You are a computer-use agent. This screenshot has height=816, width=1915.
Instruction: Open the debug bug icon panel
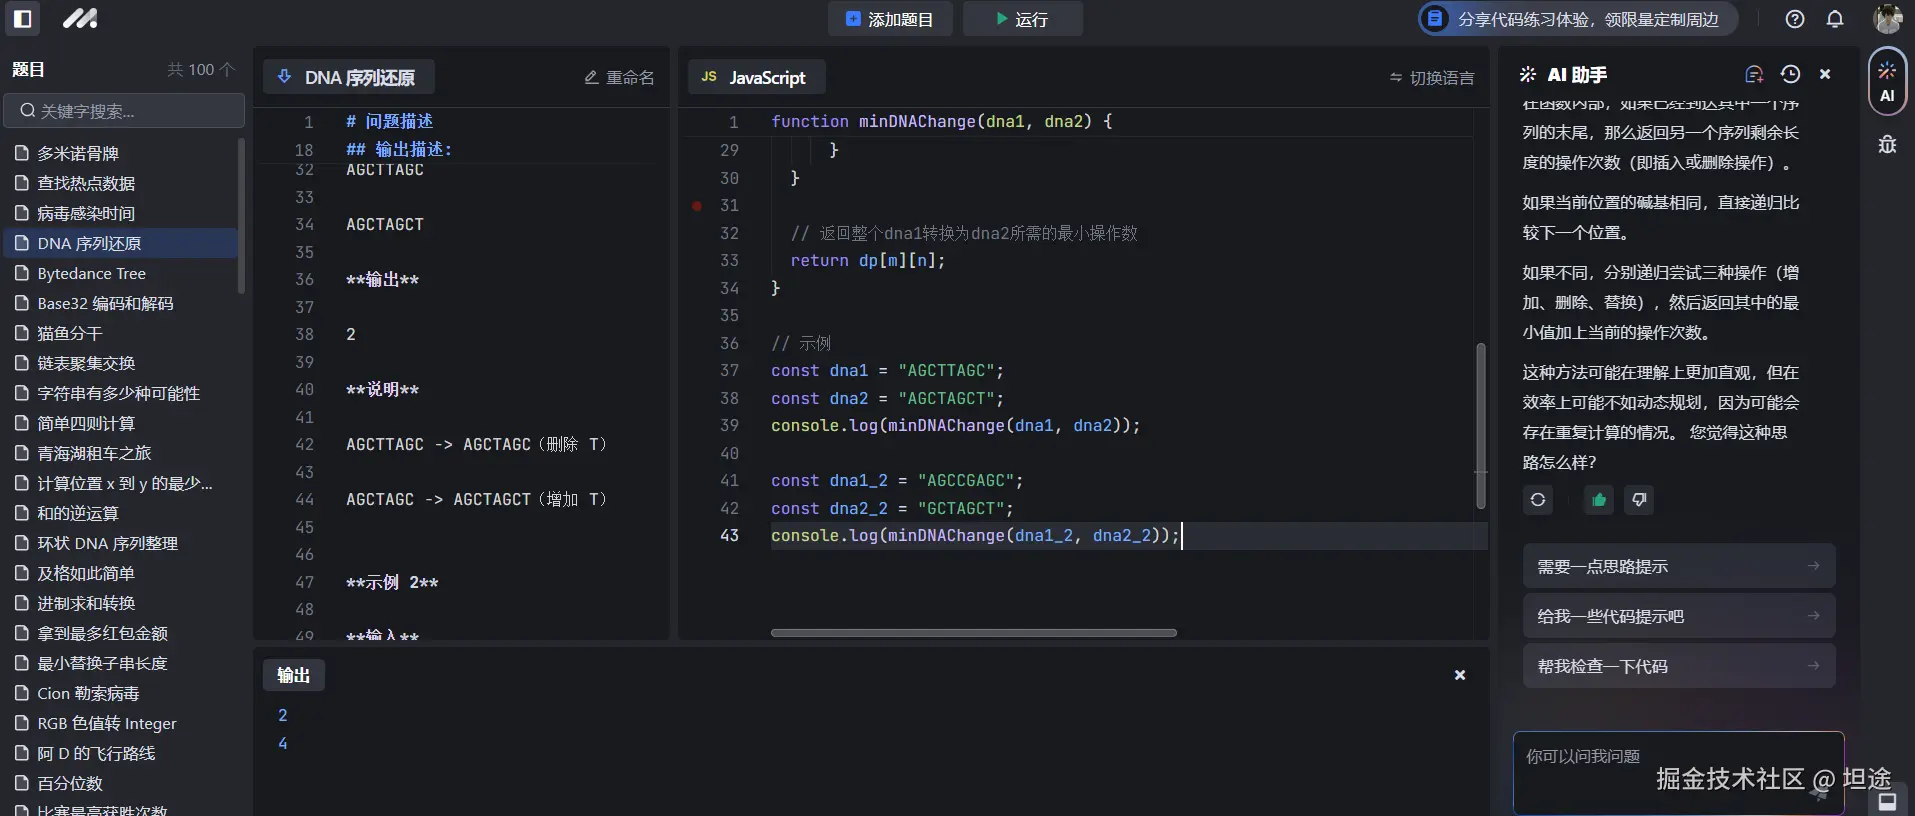(1887, 145)
